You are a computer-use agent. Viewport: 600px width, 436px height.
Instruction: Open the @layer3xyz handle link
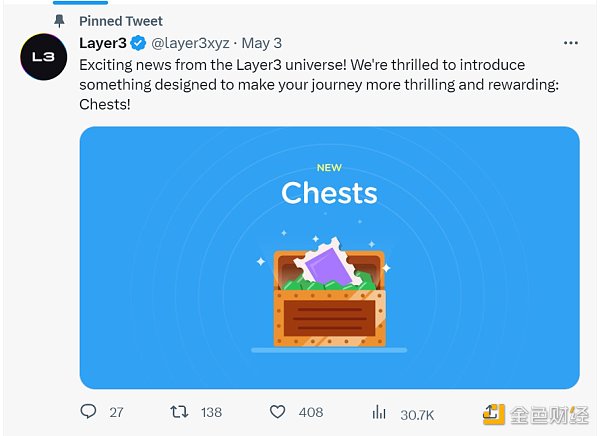click(x=190, y=44)
